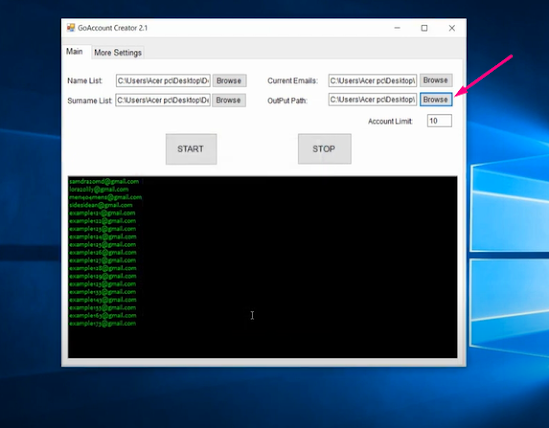The width and height of the screenshot is (549, 428).
Task: Click the Name List path field
Action: 163,81
